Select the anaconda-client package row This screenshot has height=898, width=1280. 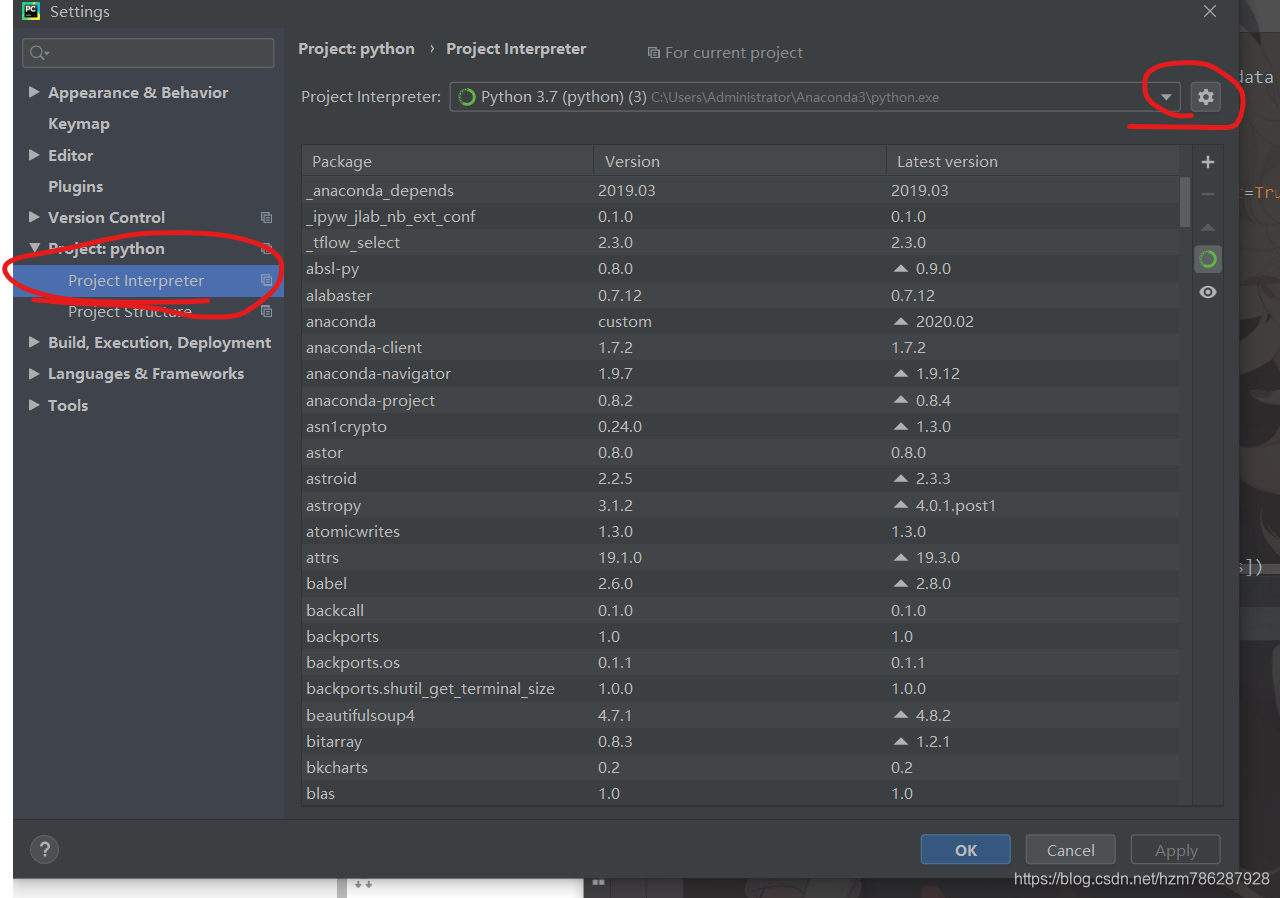(741, 348)
